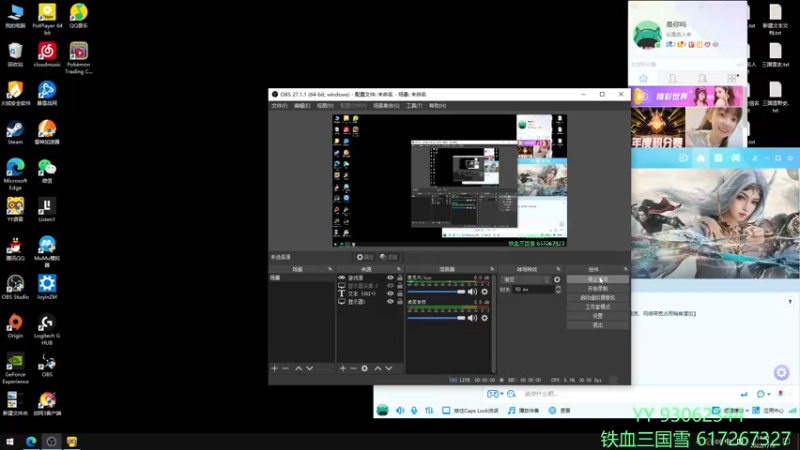This screenshot has height=450, width=800.
Task: Open 帮助(H) menu in OBS
Action: [x=437, y=106]
